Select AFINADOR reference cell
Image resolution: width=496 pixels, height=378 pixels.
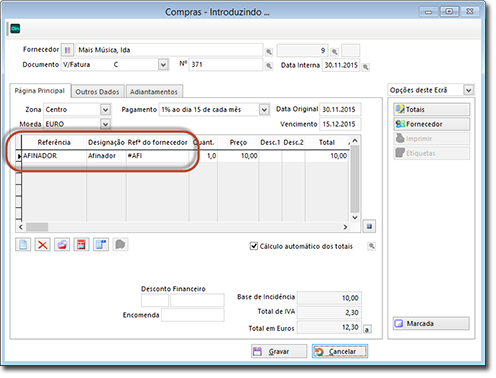point(54,156)
